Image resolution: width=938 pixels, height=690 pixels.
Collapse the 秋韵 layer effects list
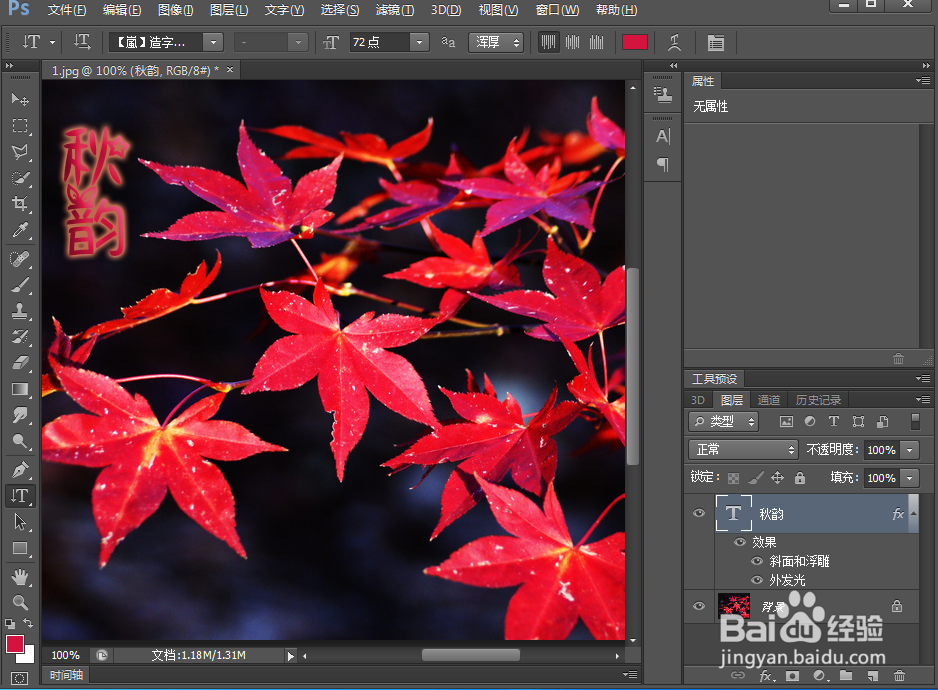[913, 513]
